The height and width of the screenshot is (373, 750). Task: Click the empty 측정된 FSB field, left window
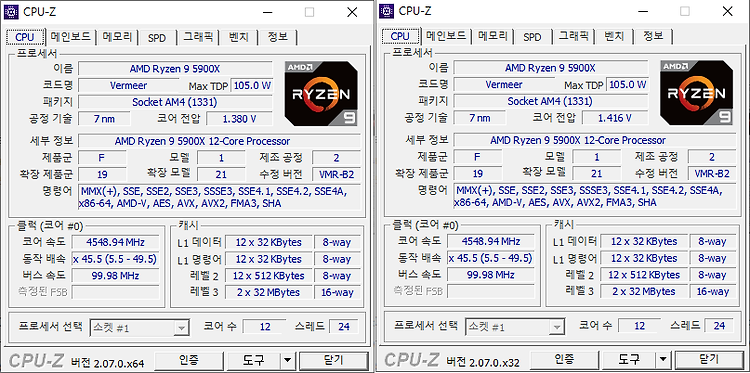[x=115, y=292]
